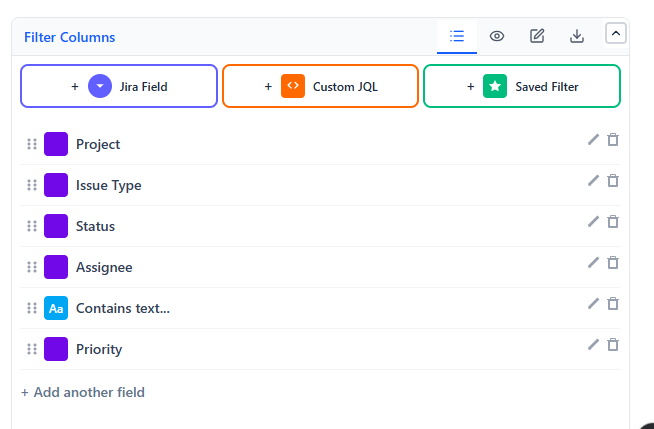Click the purple square beside Status
Image resolution: width=654 pixels, height=429 pixels.
pos(56,226)
